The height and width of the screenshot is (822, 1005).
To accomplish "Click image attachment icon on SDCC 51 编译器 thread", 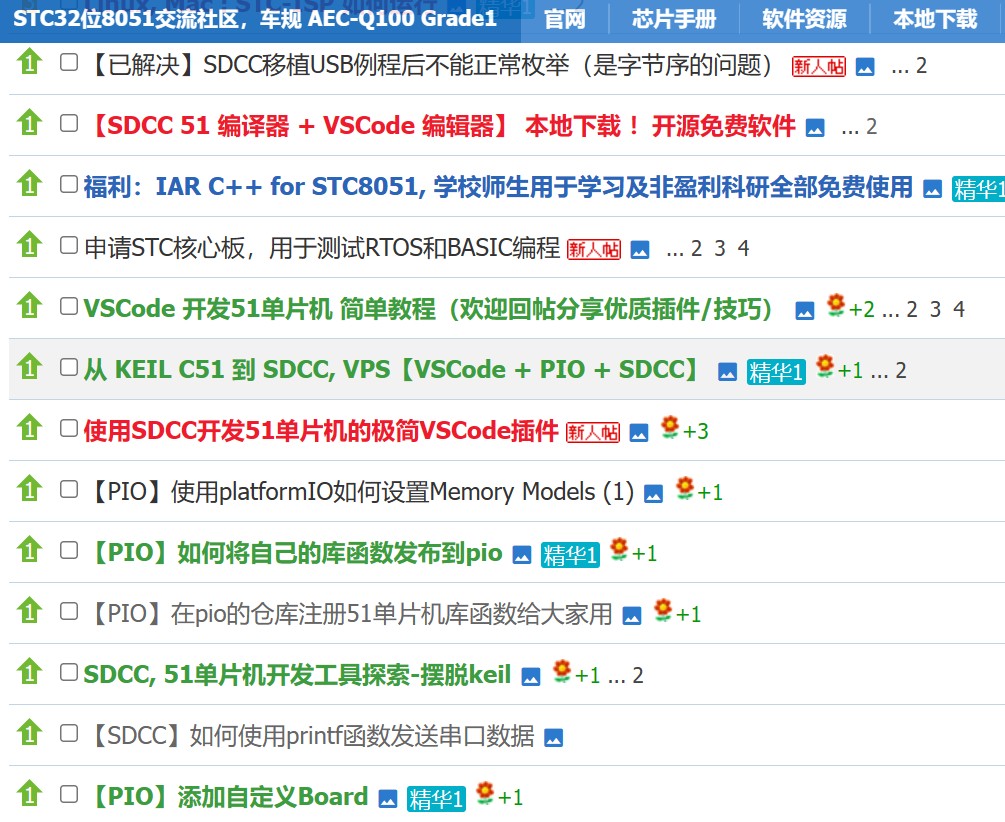I will click(x=815, y=128).
